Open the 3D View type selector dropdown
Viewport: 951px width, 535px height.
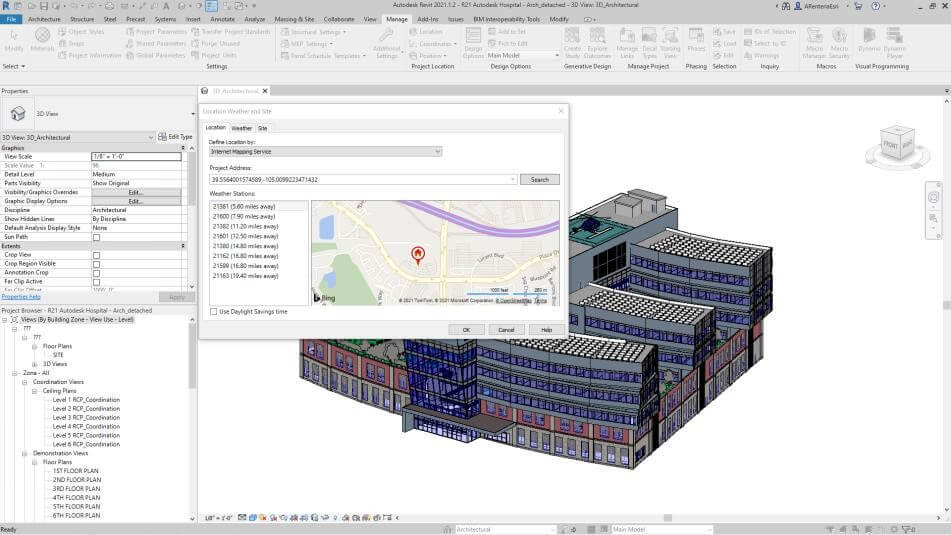[x=77, y=136]
